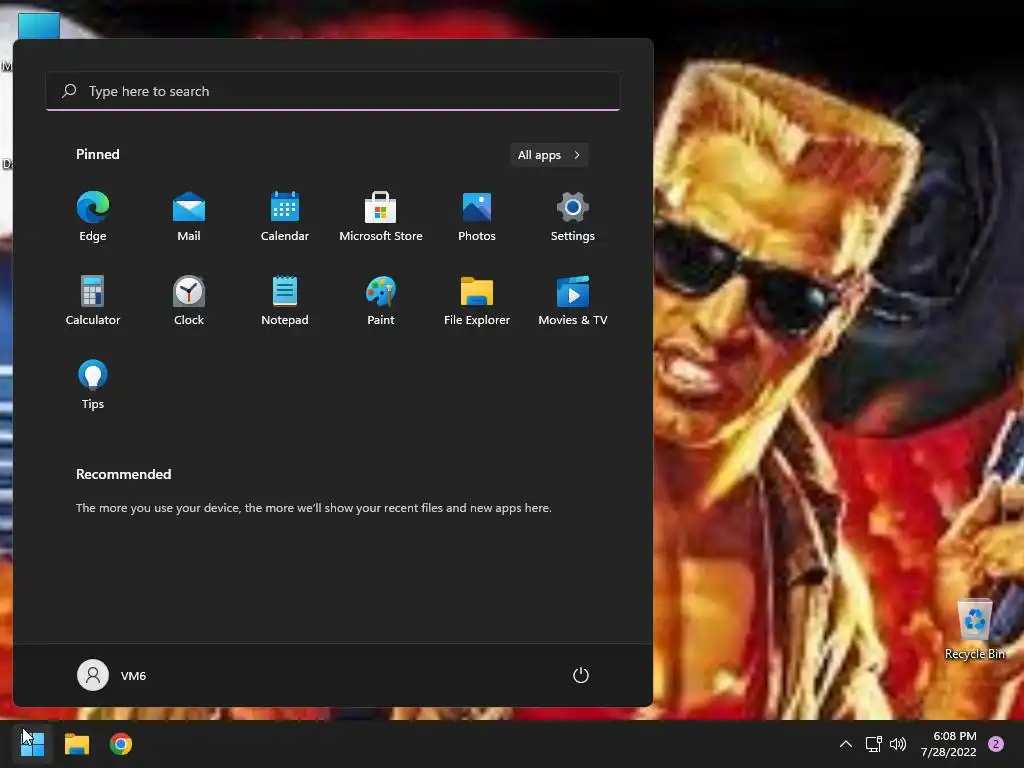Open File Explorer from pinned apps
The image size is (1024, 768).
point(477,300)
